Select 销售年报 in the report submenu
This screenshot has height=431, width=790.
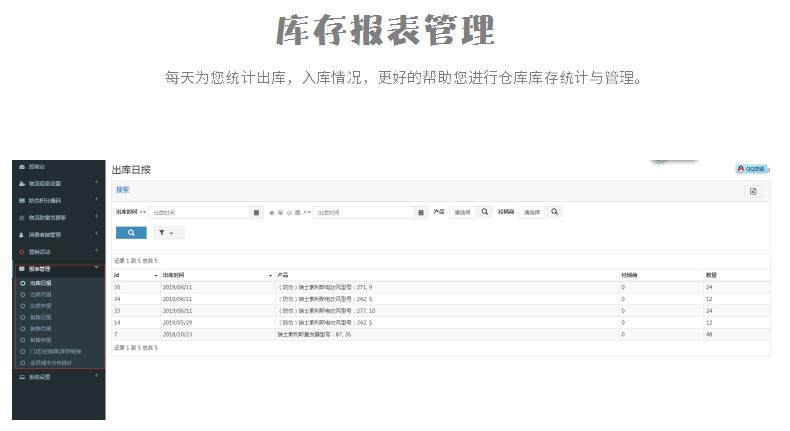40,340
